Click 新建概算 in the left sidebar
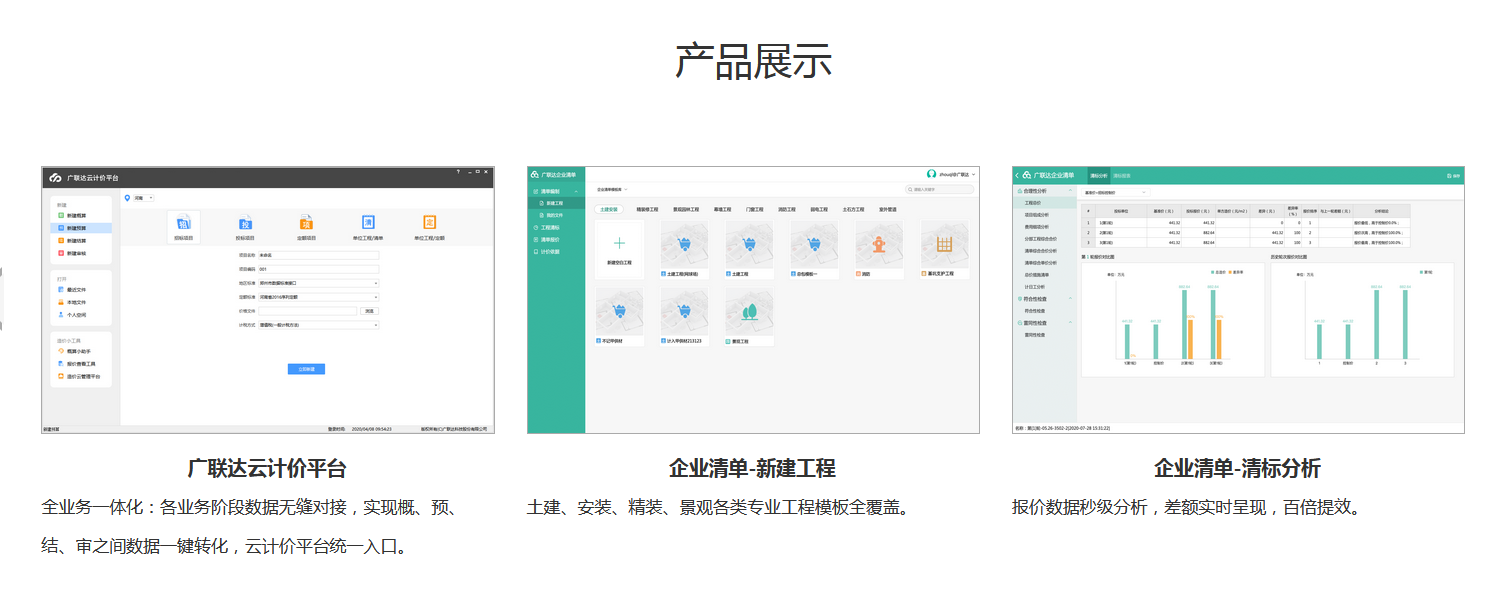Image resolution: width=1499 pixels, height=606 pixels. pos(80,215)
